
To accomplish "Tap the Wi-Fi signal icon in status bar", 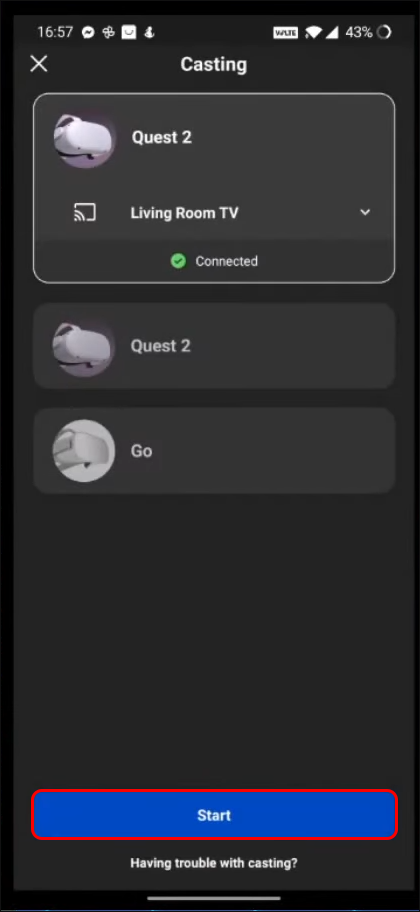I will 314,33.
